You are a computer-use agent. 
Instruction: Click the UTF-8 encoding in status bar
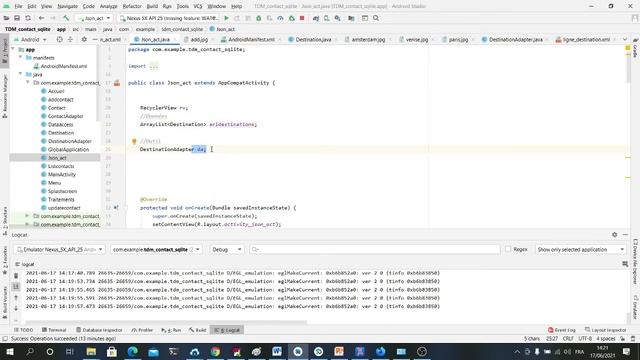coord(585,339)
